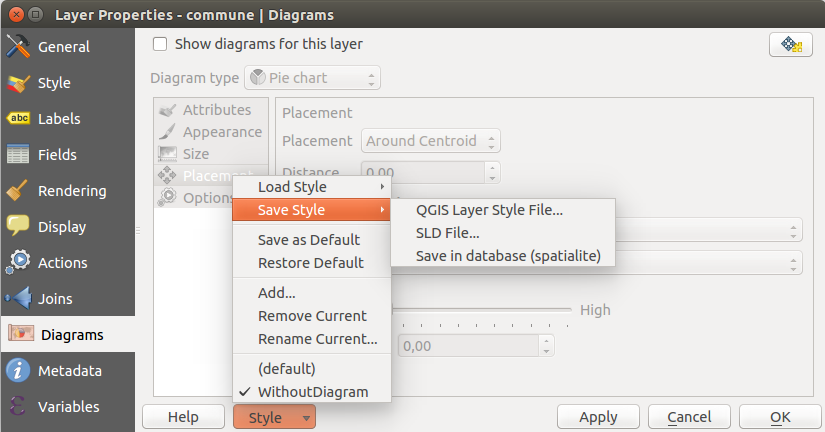This screenshot has height=432, width=825.
Task: Choose QGIS Layer Style File option
Action: point(489,210)
